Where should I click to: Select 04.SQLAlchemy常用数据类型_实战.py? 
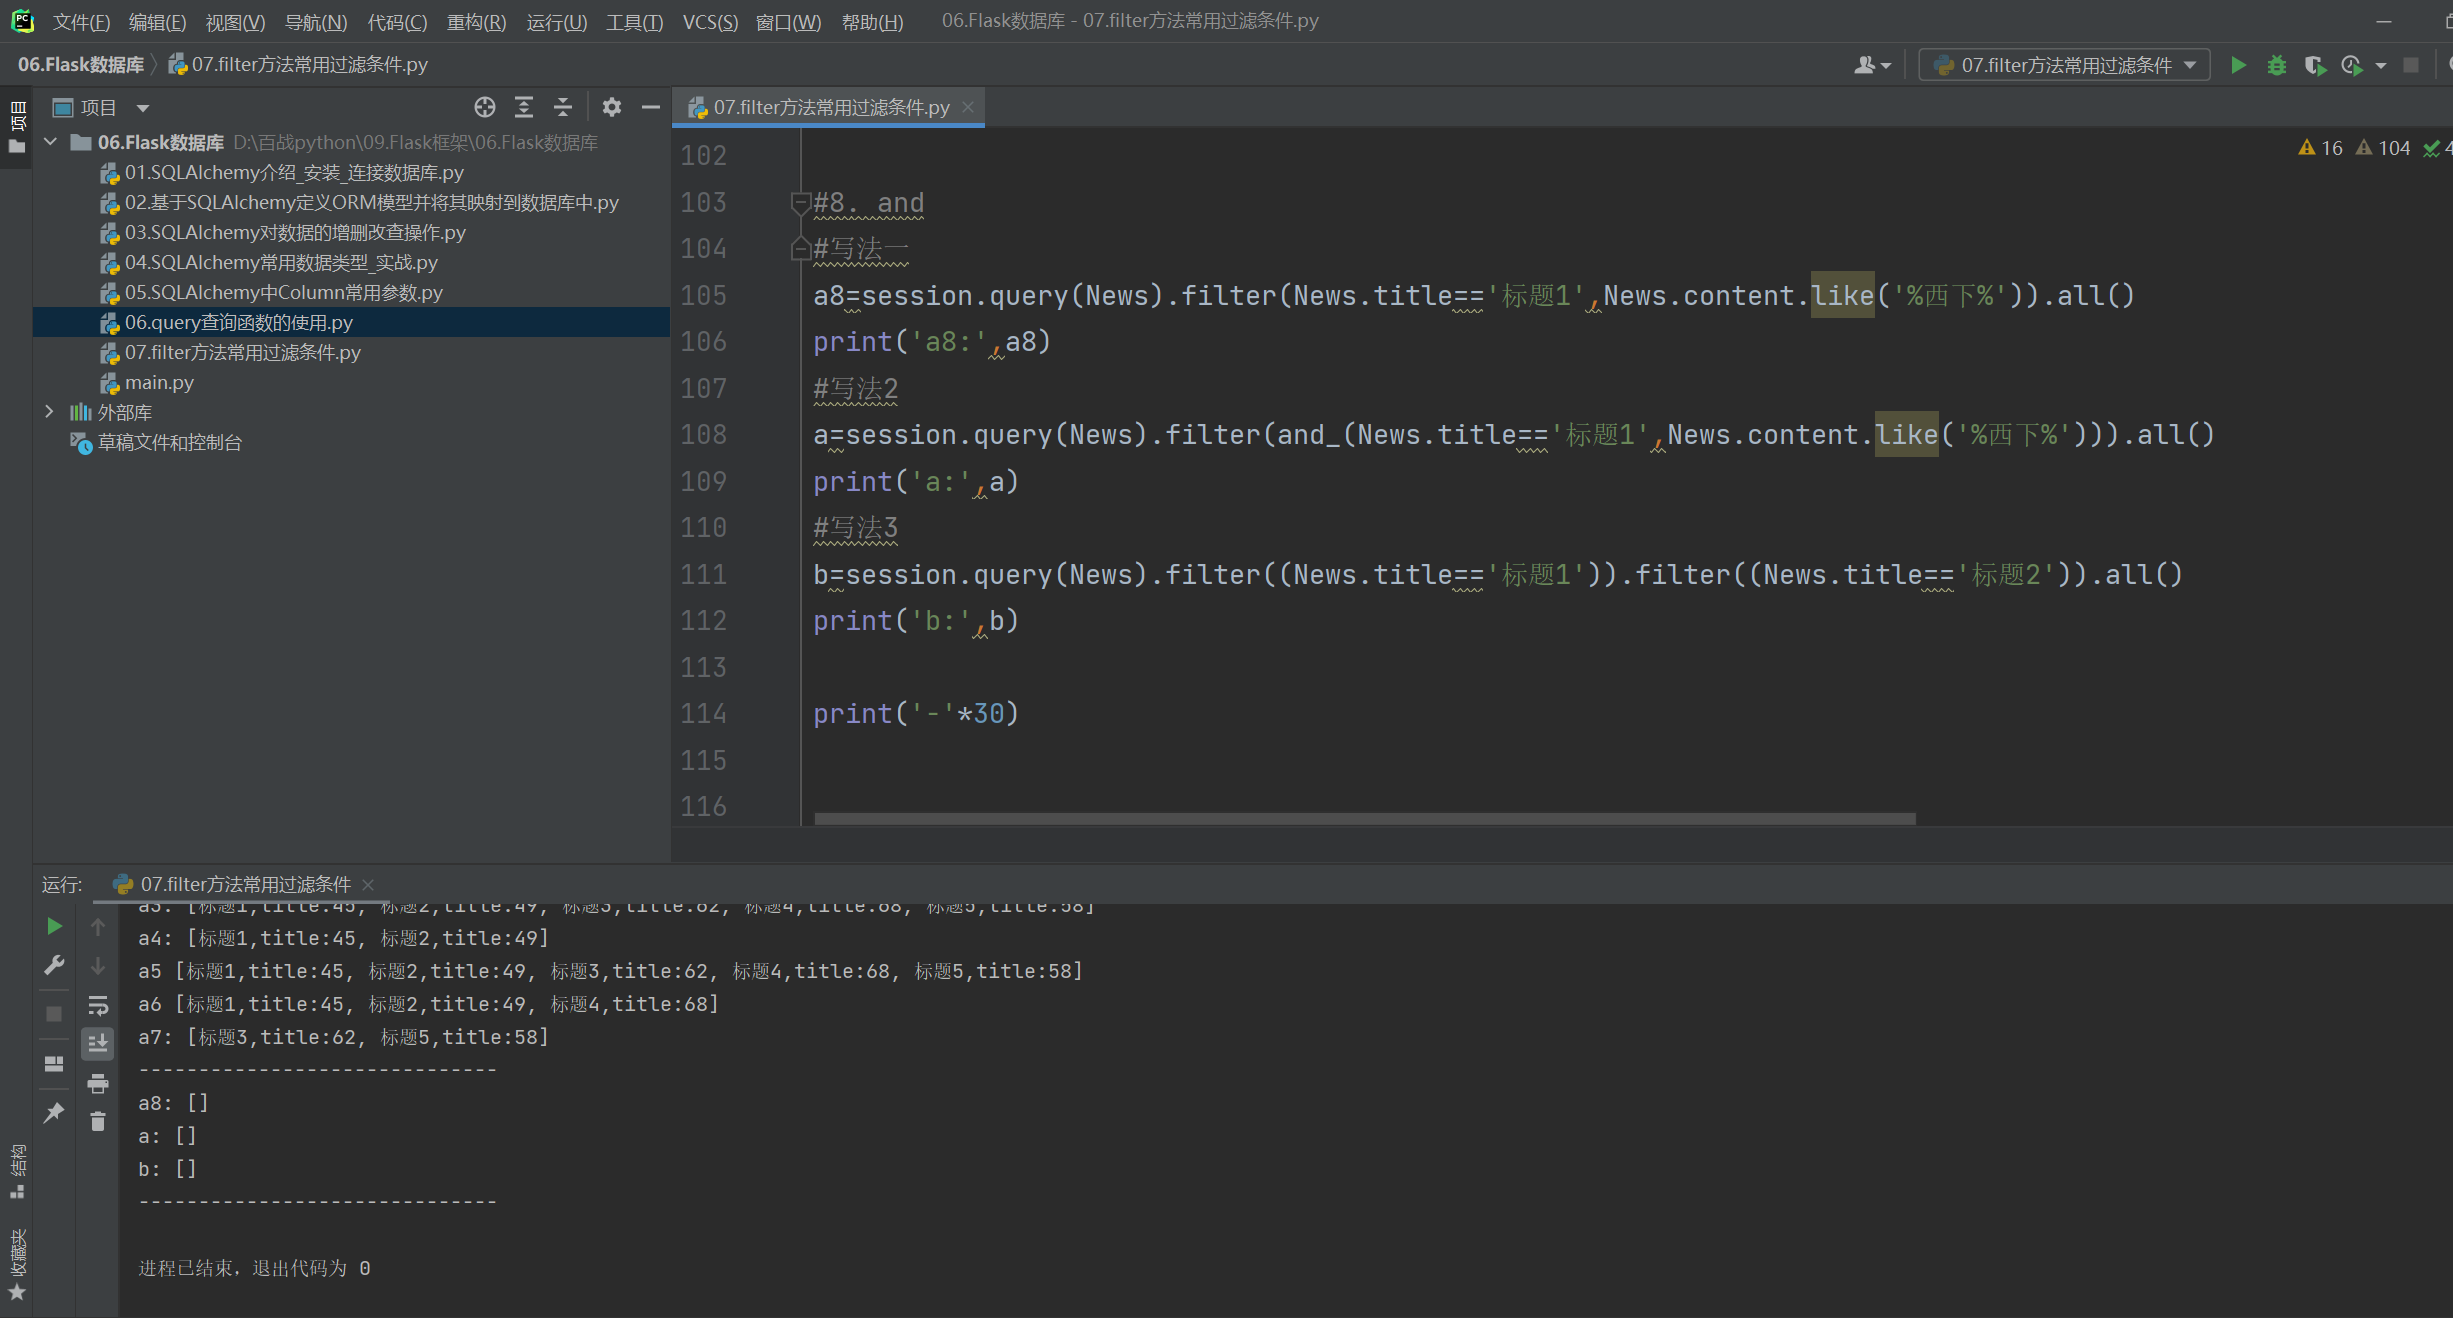tap(269, 262)
